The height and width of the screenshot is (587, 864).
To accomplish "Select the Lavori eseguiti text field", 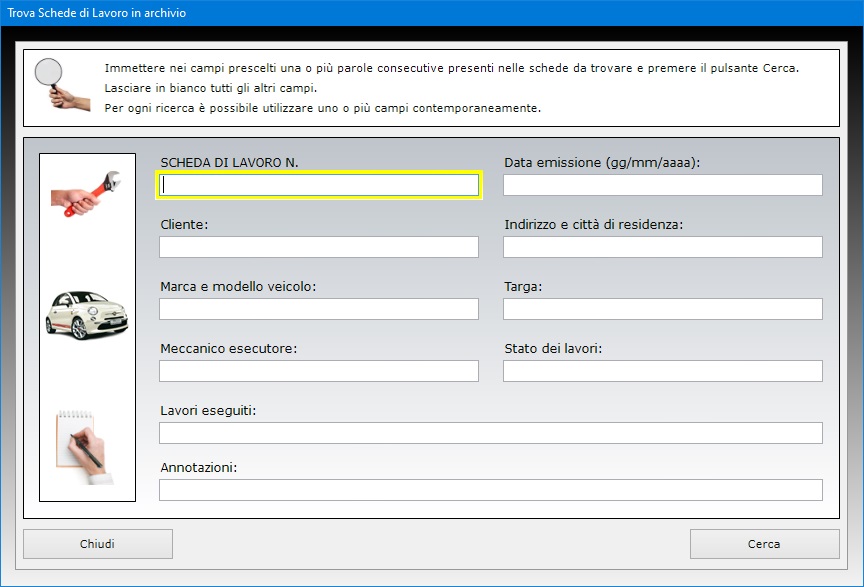I will [491, 433].
